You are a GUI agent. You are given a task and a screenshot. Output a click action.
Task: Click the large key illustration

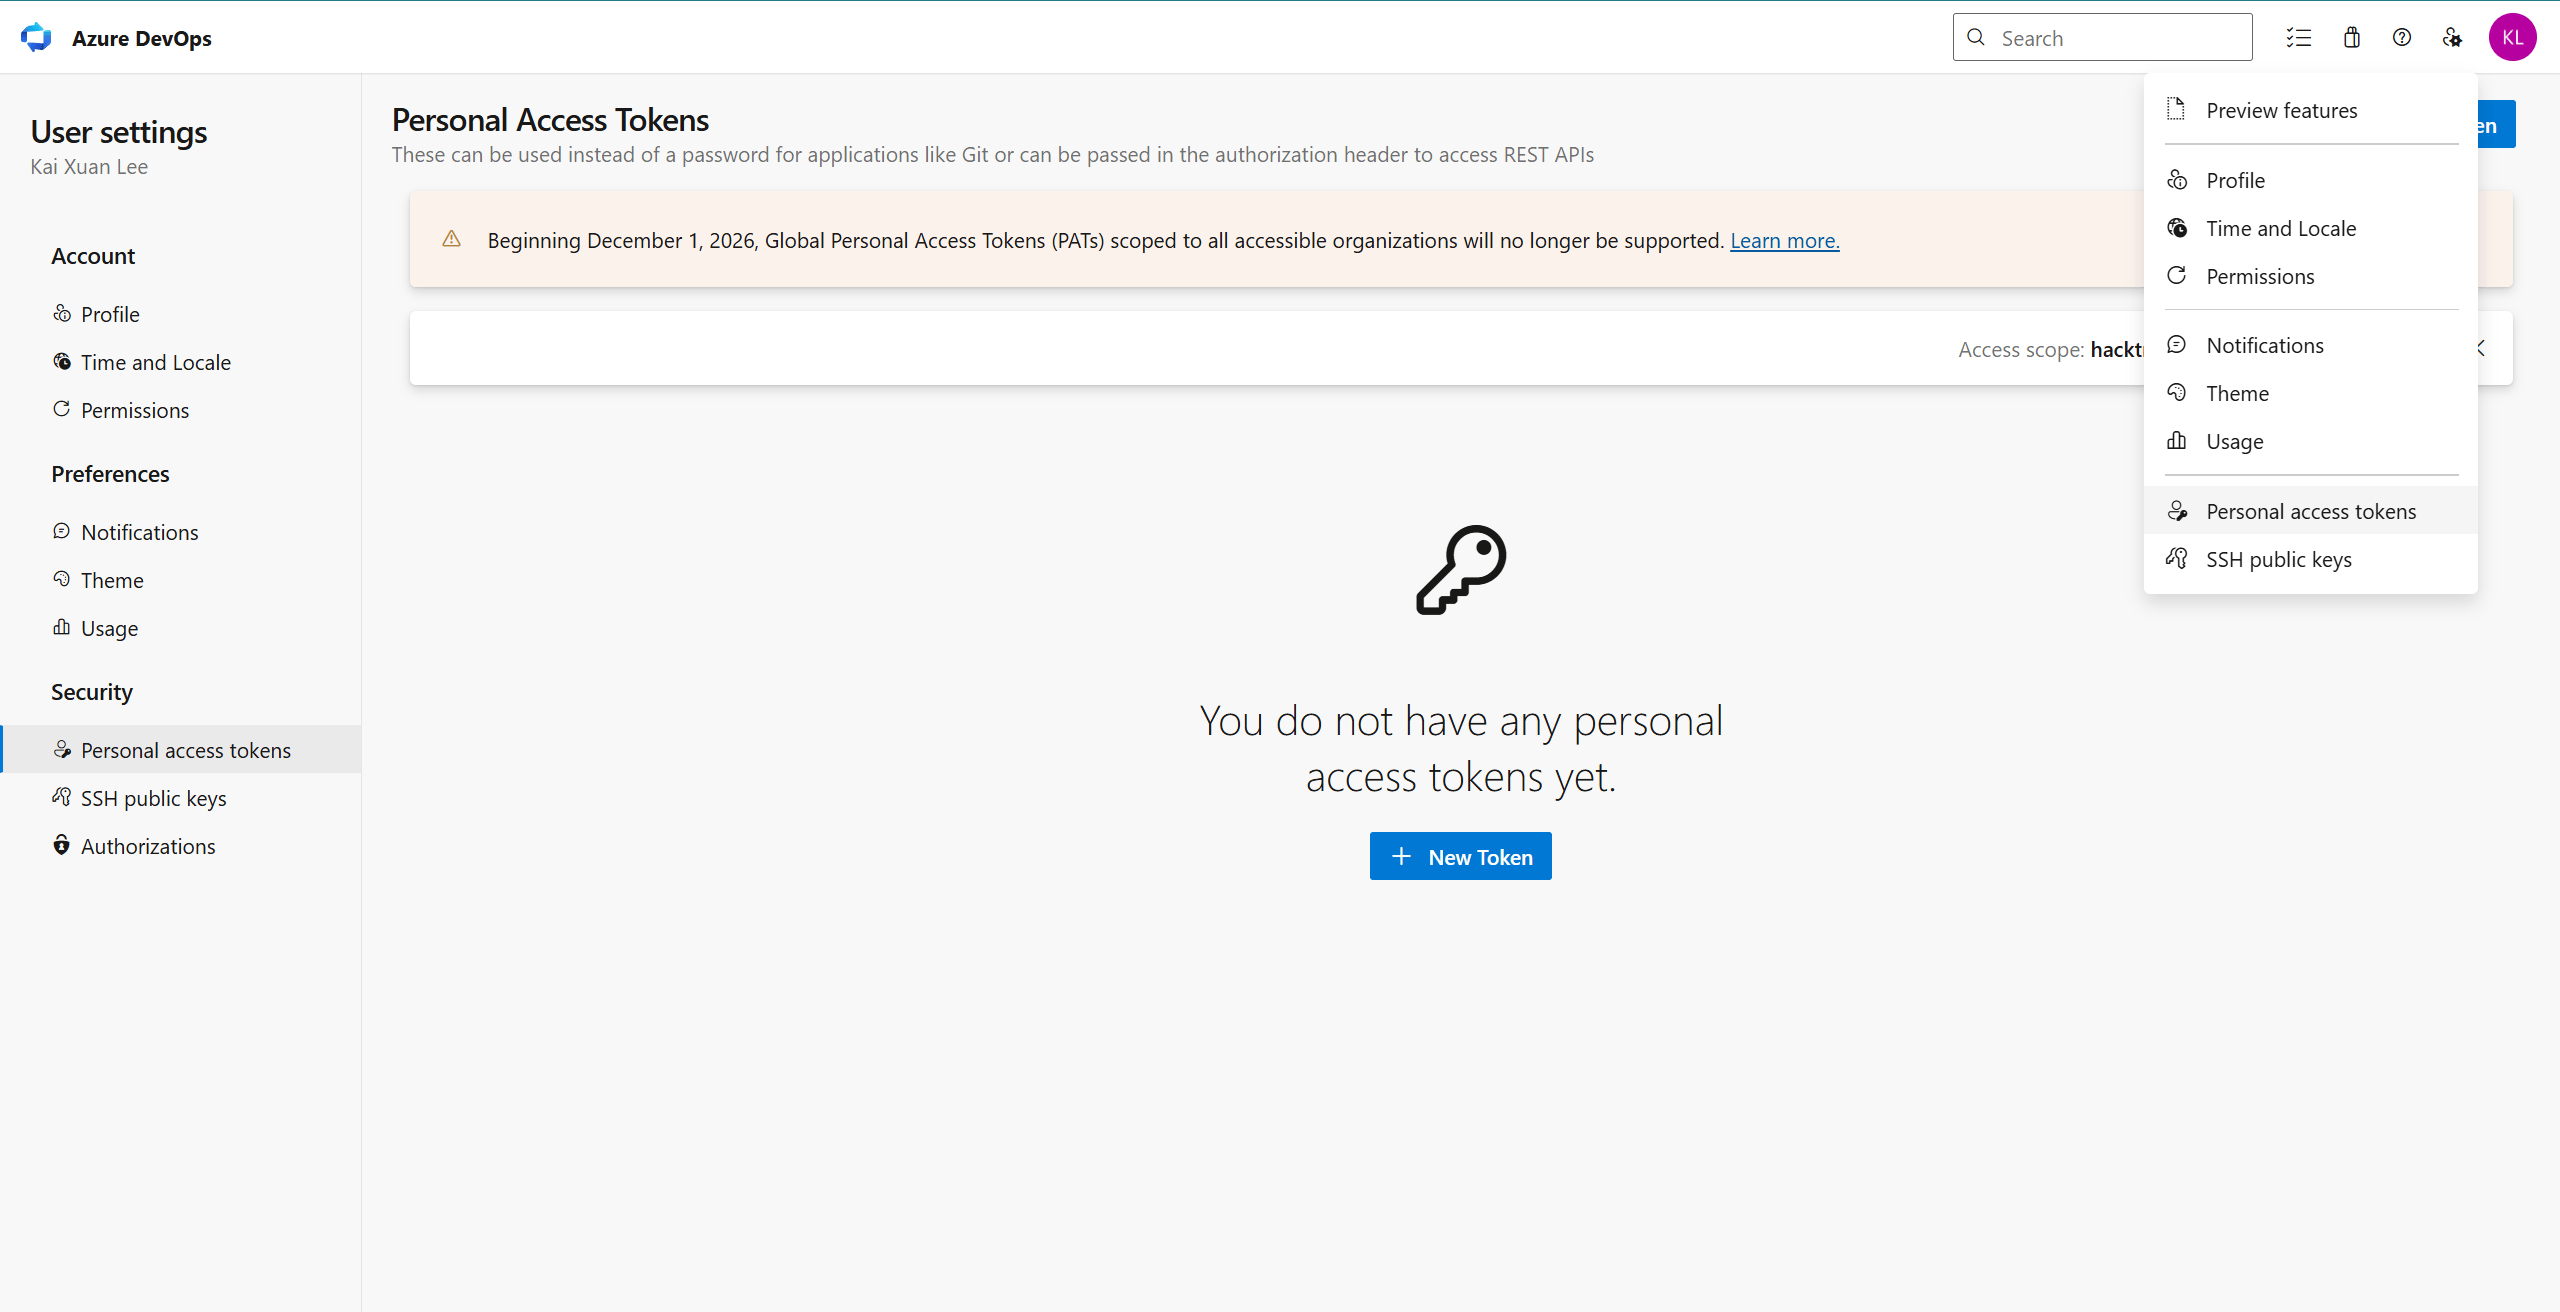tap(1461, 570)
